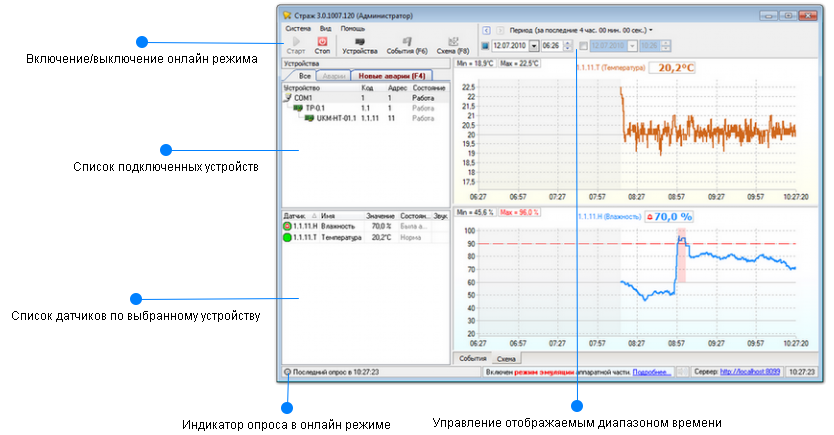Click the UKM-HT-01.1 device board icon
Viewport: 834px width, 435px height.
tap(309, 118)
